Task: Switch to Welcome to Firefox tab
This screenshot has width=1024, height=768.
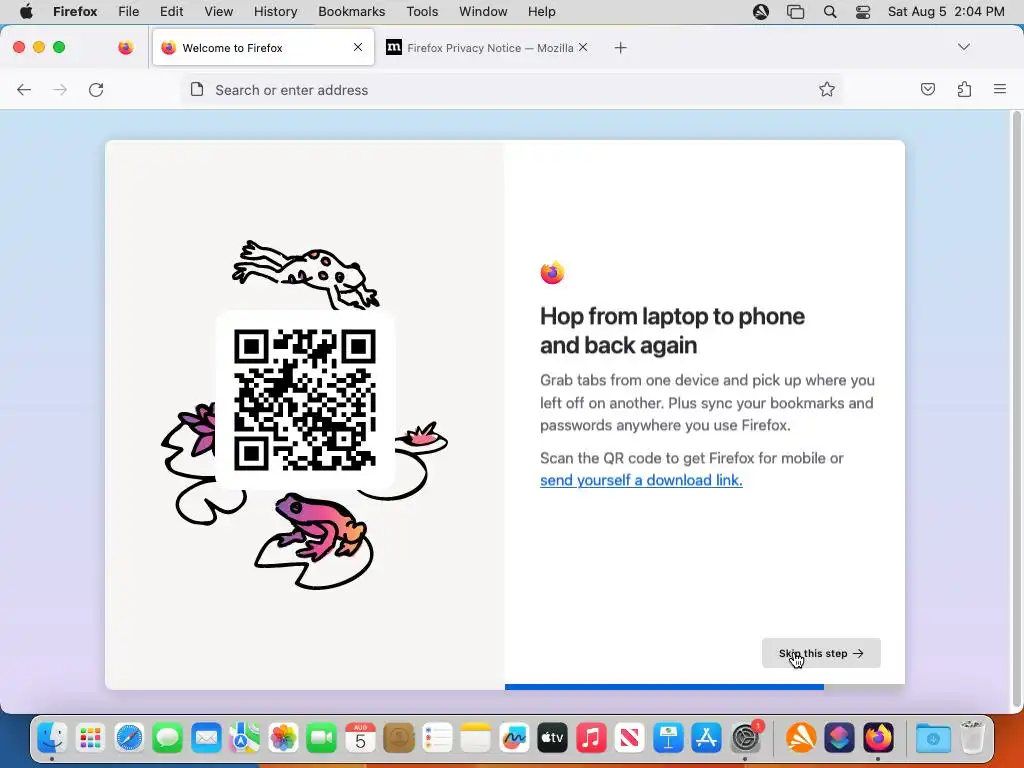Action: point(263,48)
